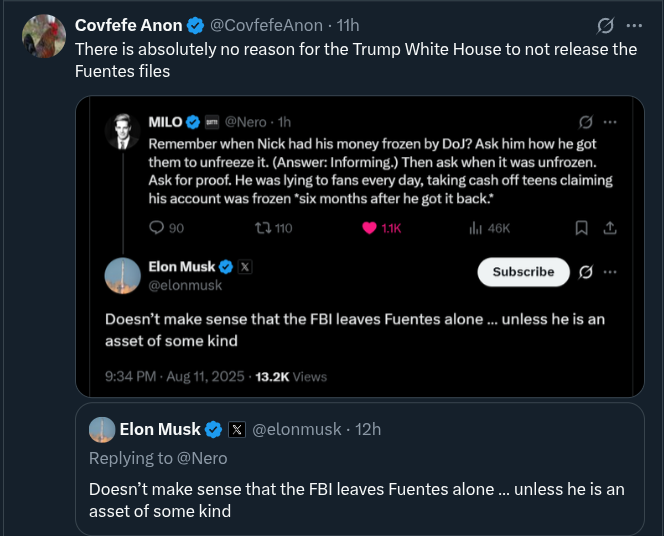The width and height of the screenshot is (664, 536).
Task: Click the Grok icon on Covfefe's post
Action: tap(604, 25)
